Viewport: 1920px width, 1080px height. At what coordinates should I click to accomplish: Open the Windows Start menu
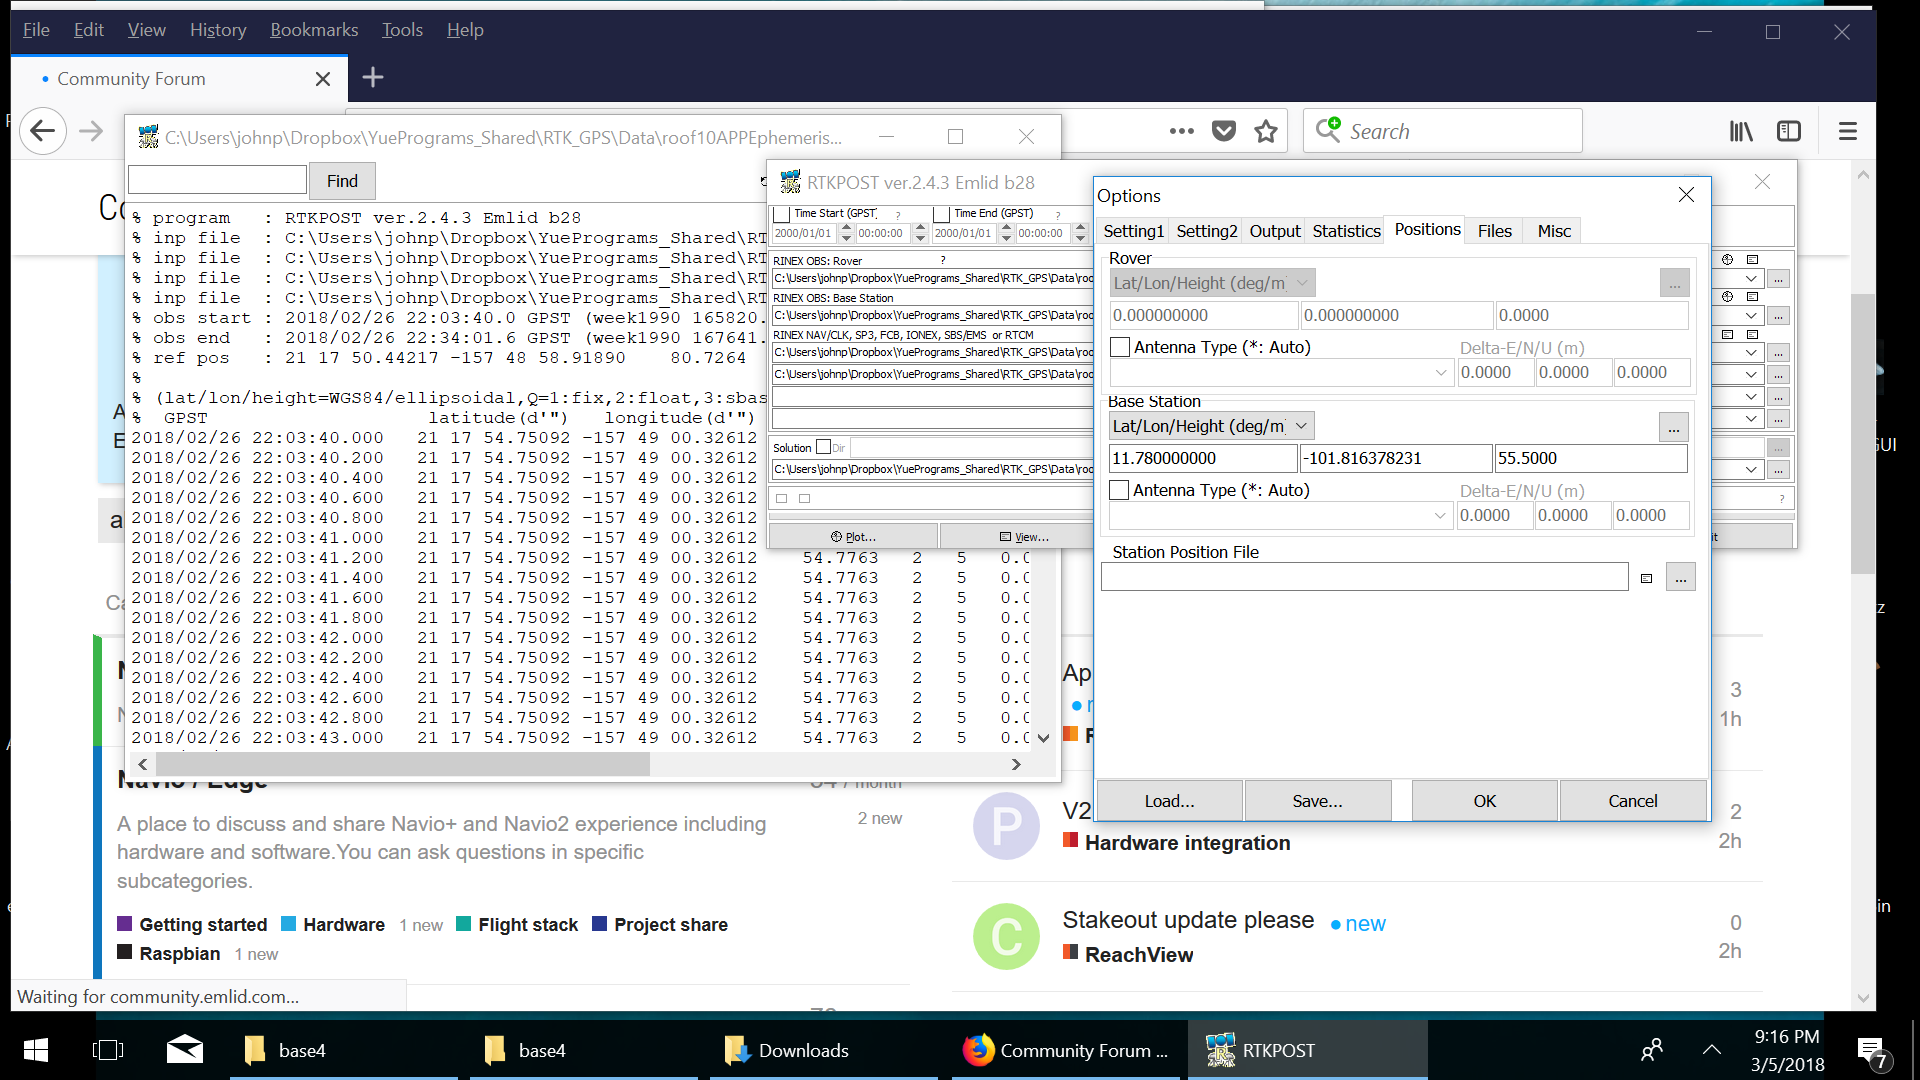tap(35, 1050)
